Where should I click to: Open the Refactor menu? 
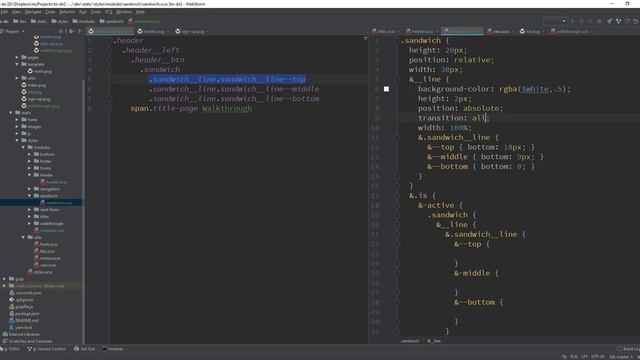(x=67, y=12)
